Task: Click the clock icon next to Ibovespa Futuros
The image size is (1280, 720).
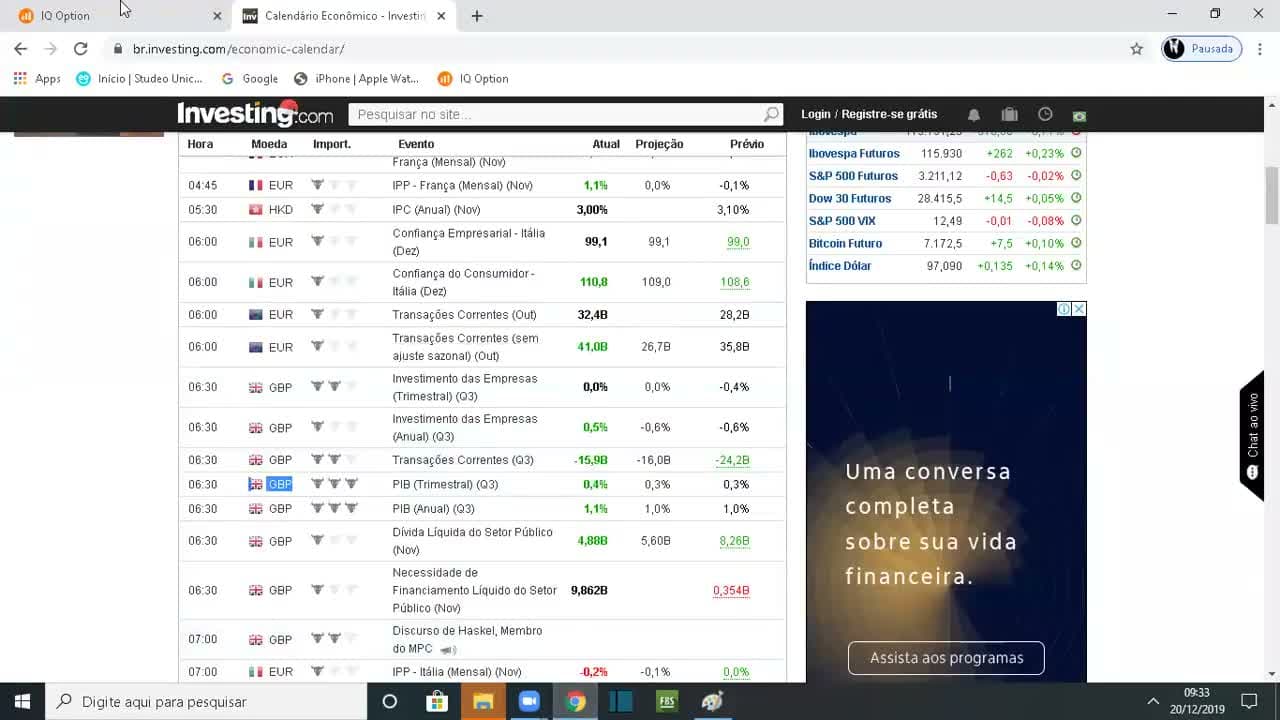Action: pos(1076,153)
